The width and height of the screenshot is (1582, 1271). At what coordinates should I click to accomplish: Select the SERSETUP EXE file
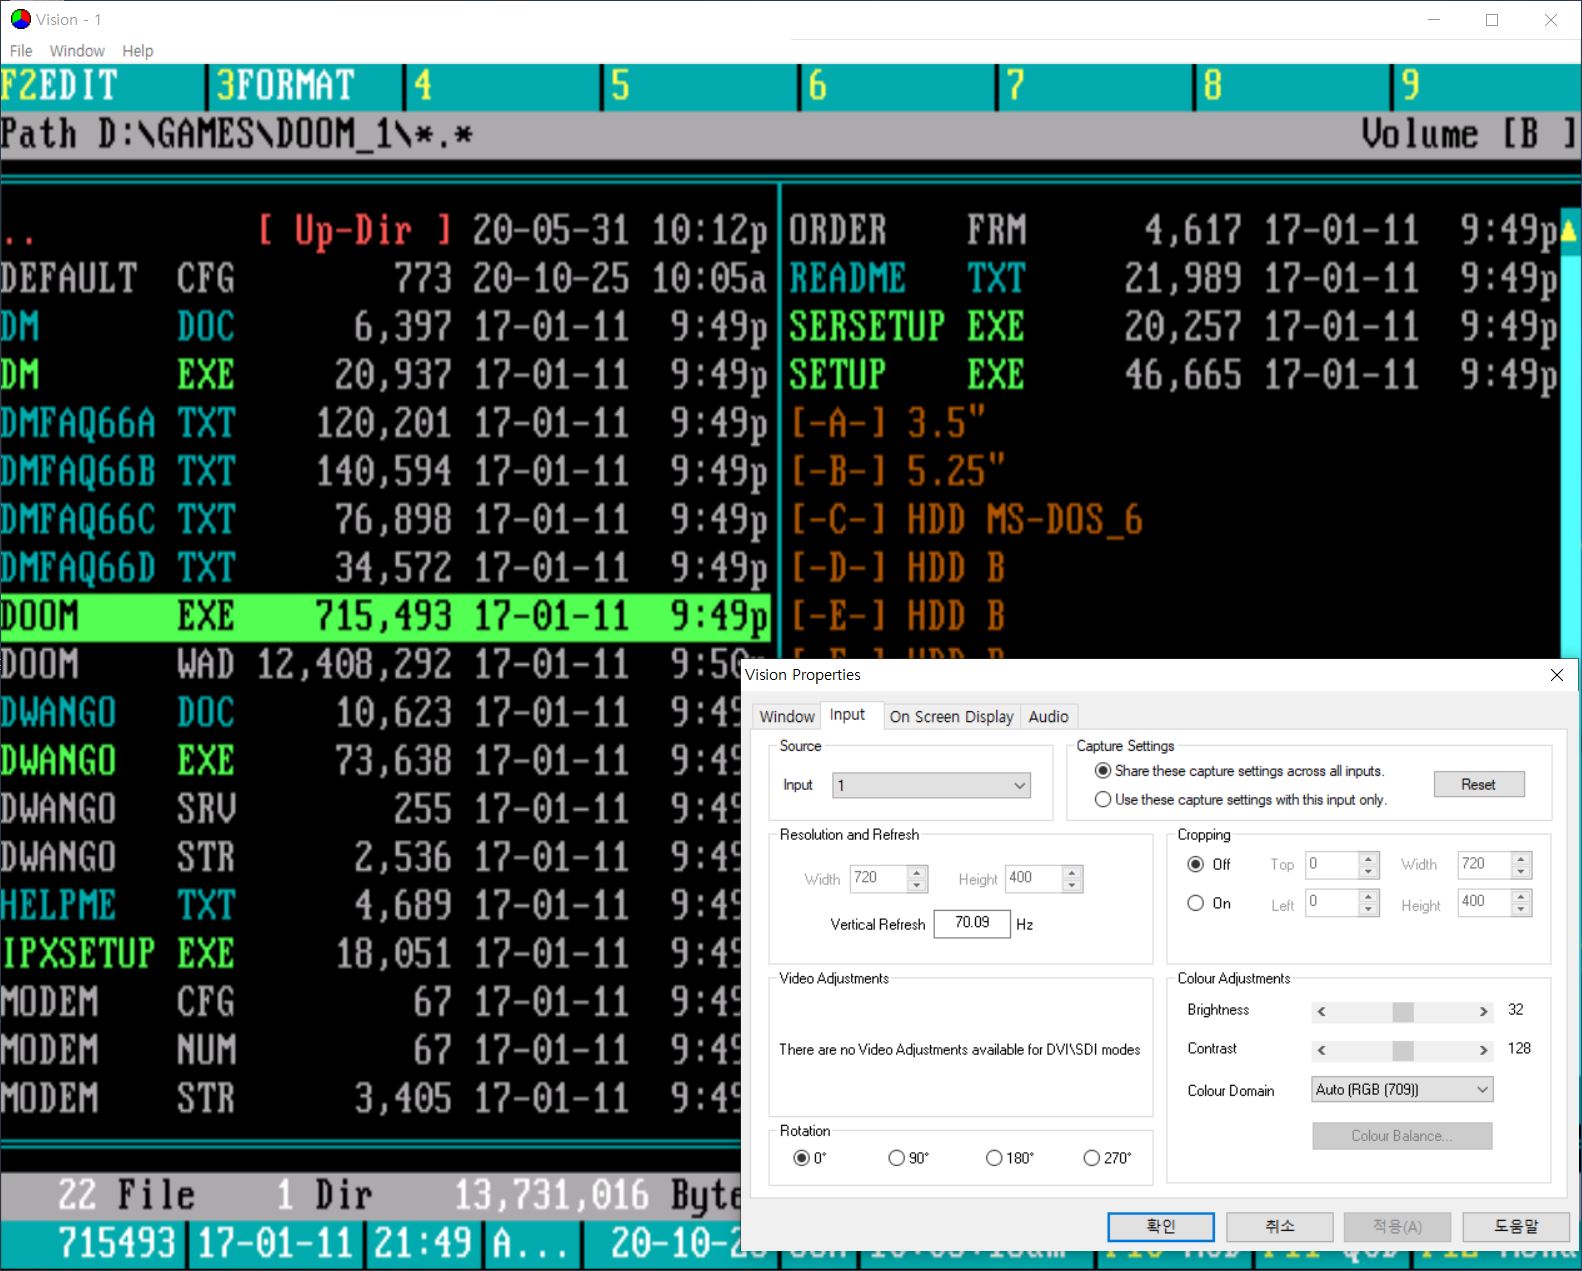pyautogui.click(x=1174, y=327)
